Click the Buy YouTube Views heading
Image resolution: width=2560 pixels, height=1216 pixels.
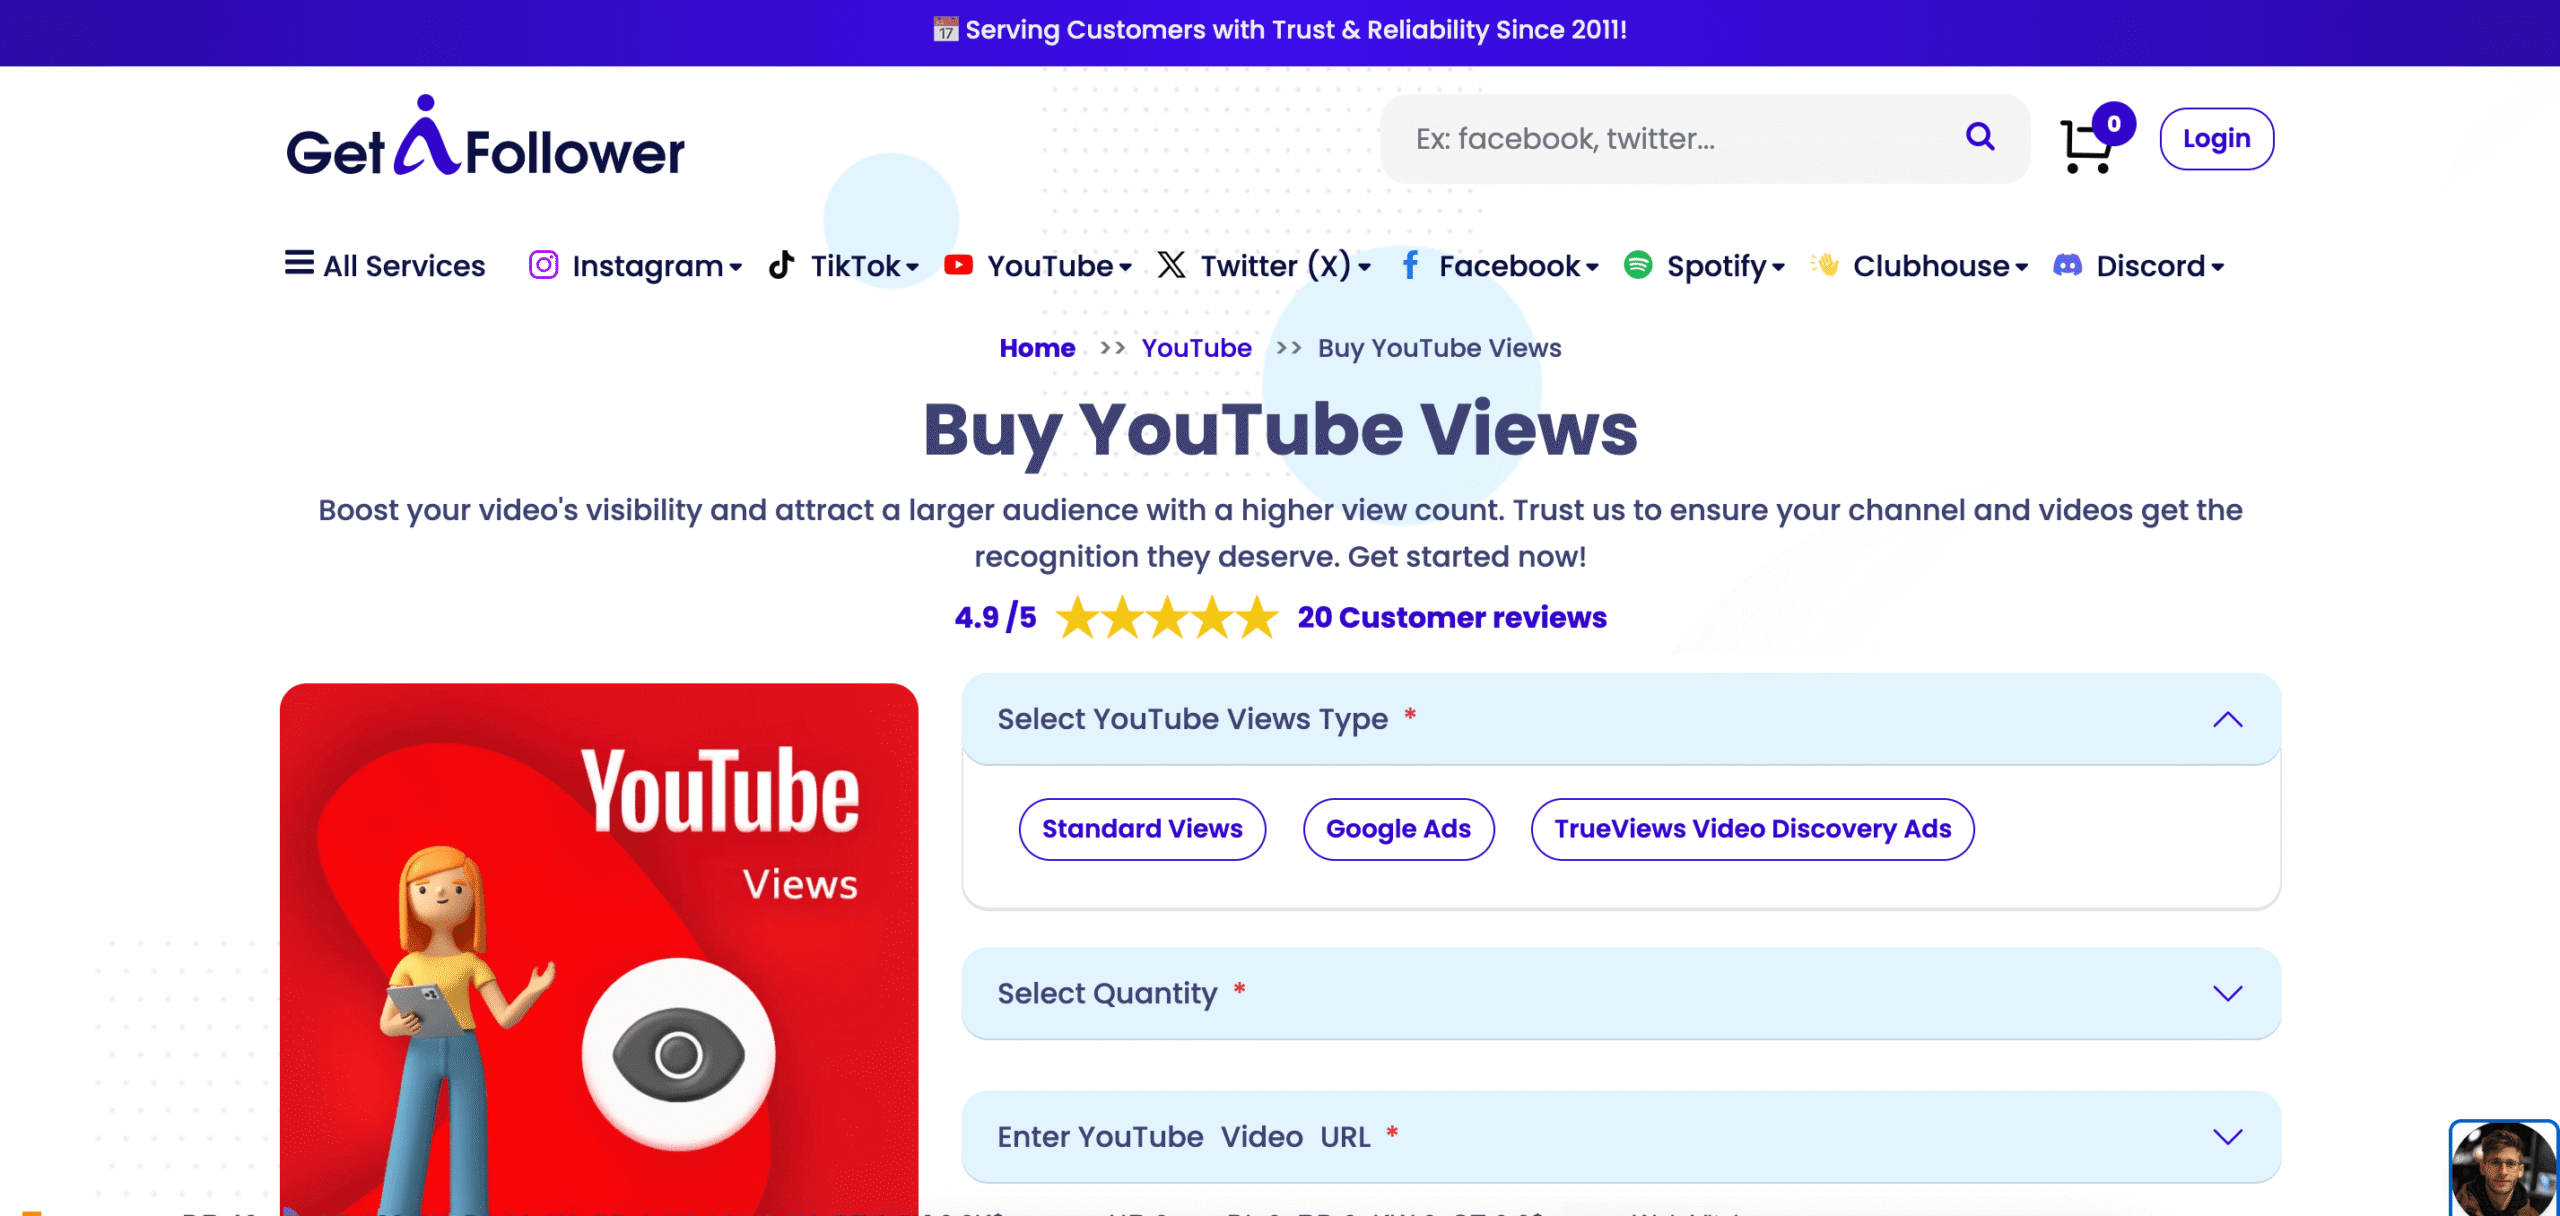point(1280,430)
